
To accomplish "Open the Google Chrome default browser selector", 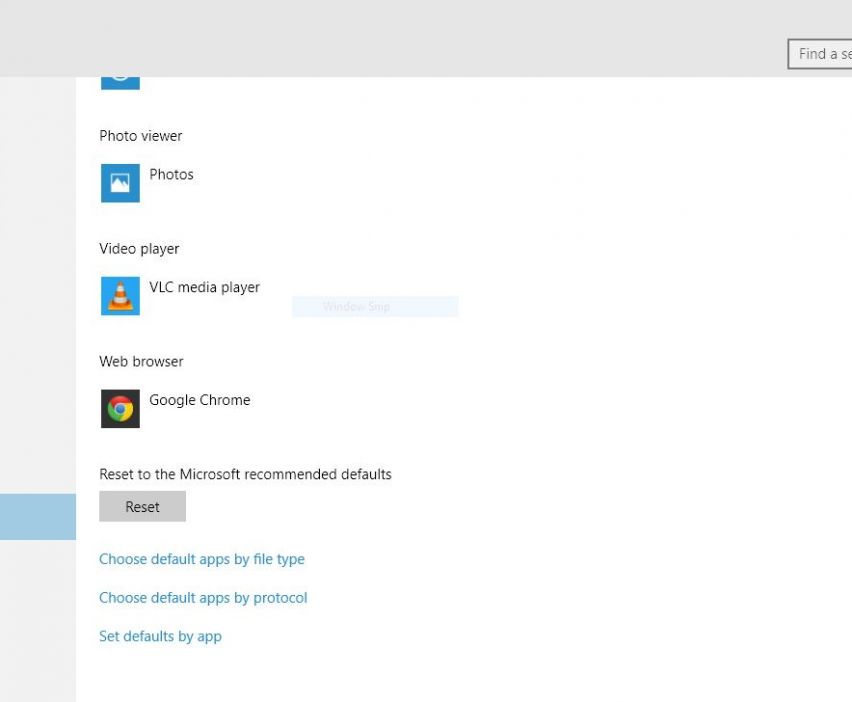I will tap(199, 400).
